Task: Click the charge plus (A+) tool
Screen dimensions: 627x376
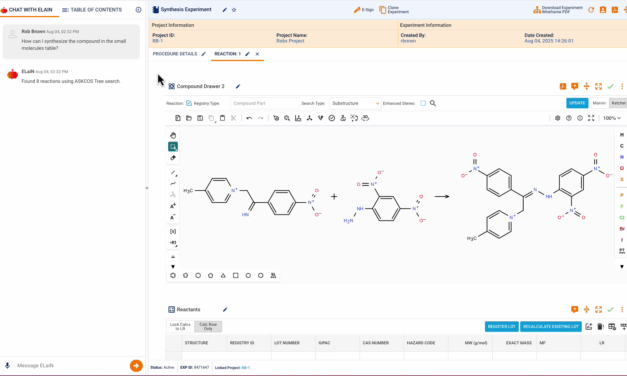Action: point(173,206)
